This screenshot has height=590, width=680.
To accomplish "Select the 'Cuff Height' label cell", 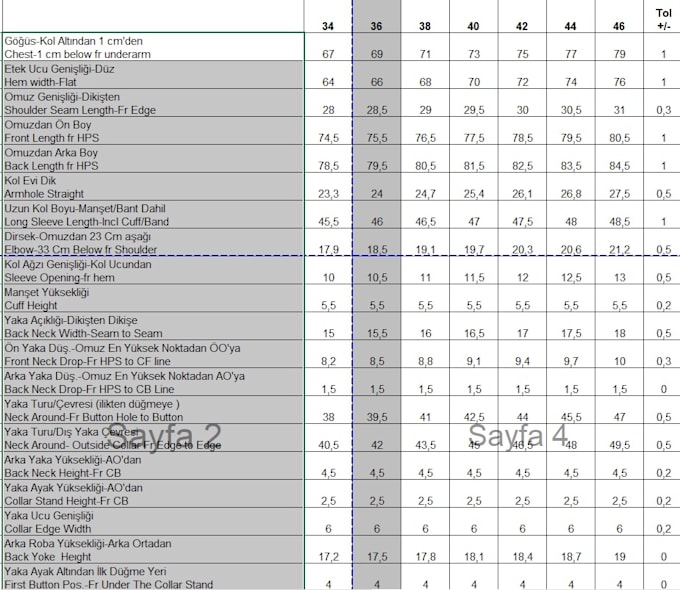I will (153, 298).
